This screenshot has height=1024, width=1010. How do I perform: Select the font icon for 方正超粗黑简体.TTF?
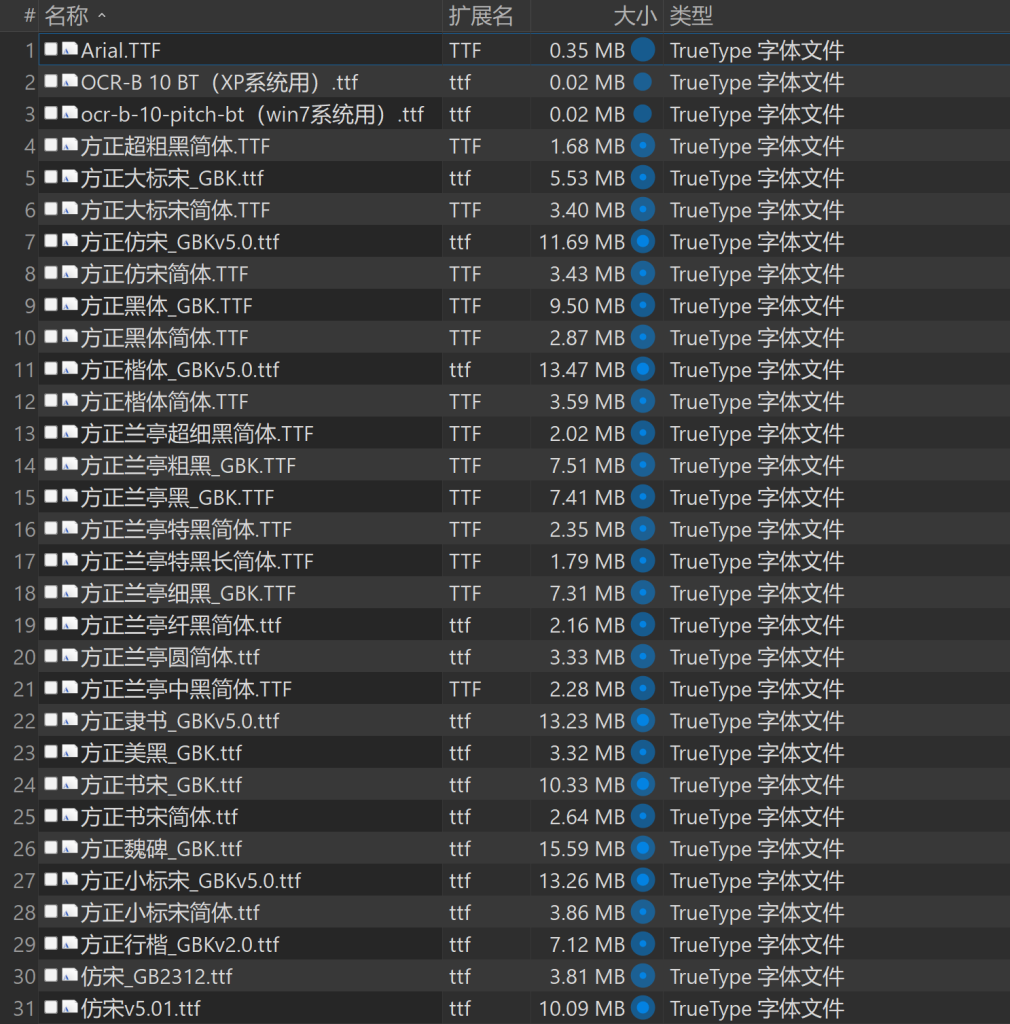[70, 145]
